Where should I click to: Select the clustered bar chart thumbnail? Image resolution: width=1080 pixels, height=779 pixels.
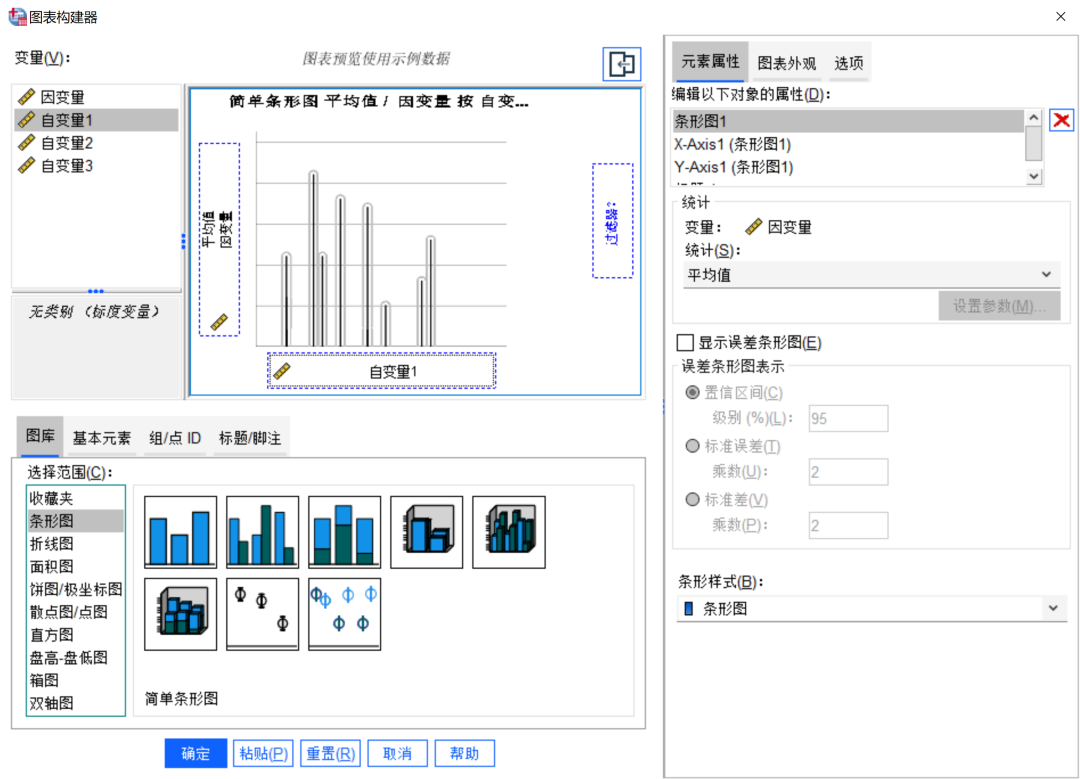tap(262, 532)
